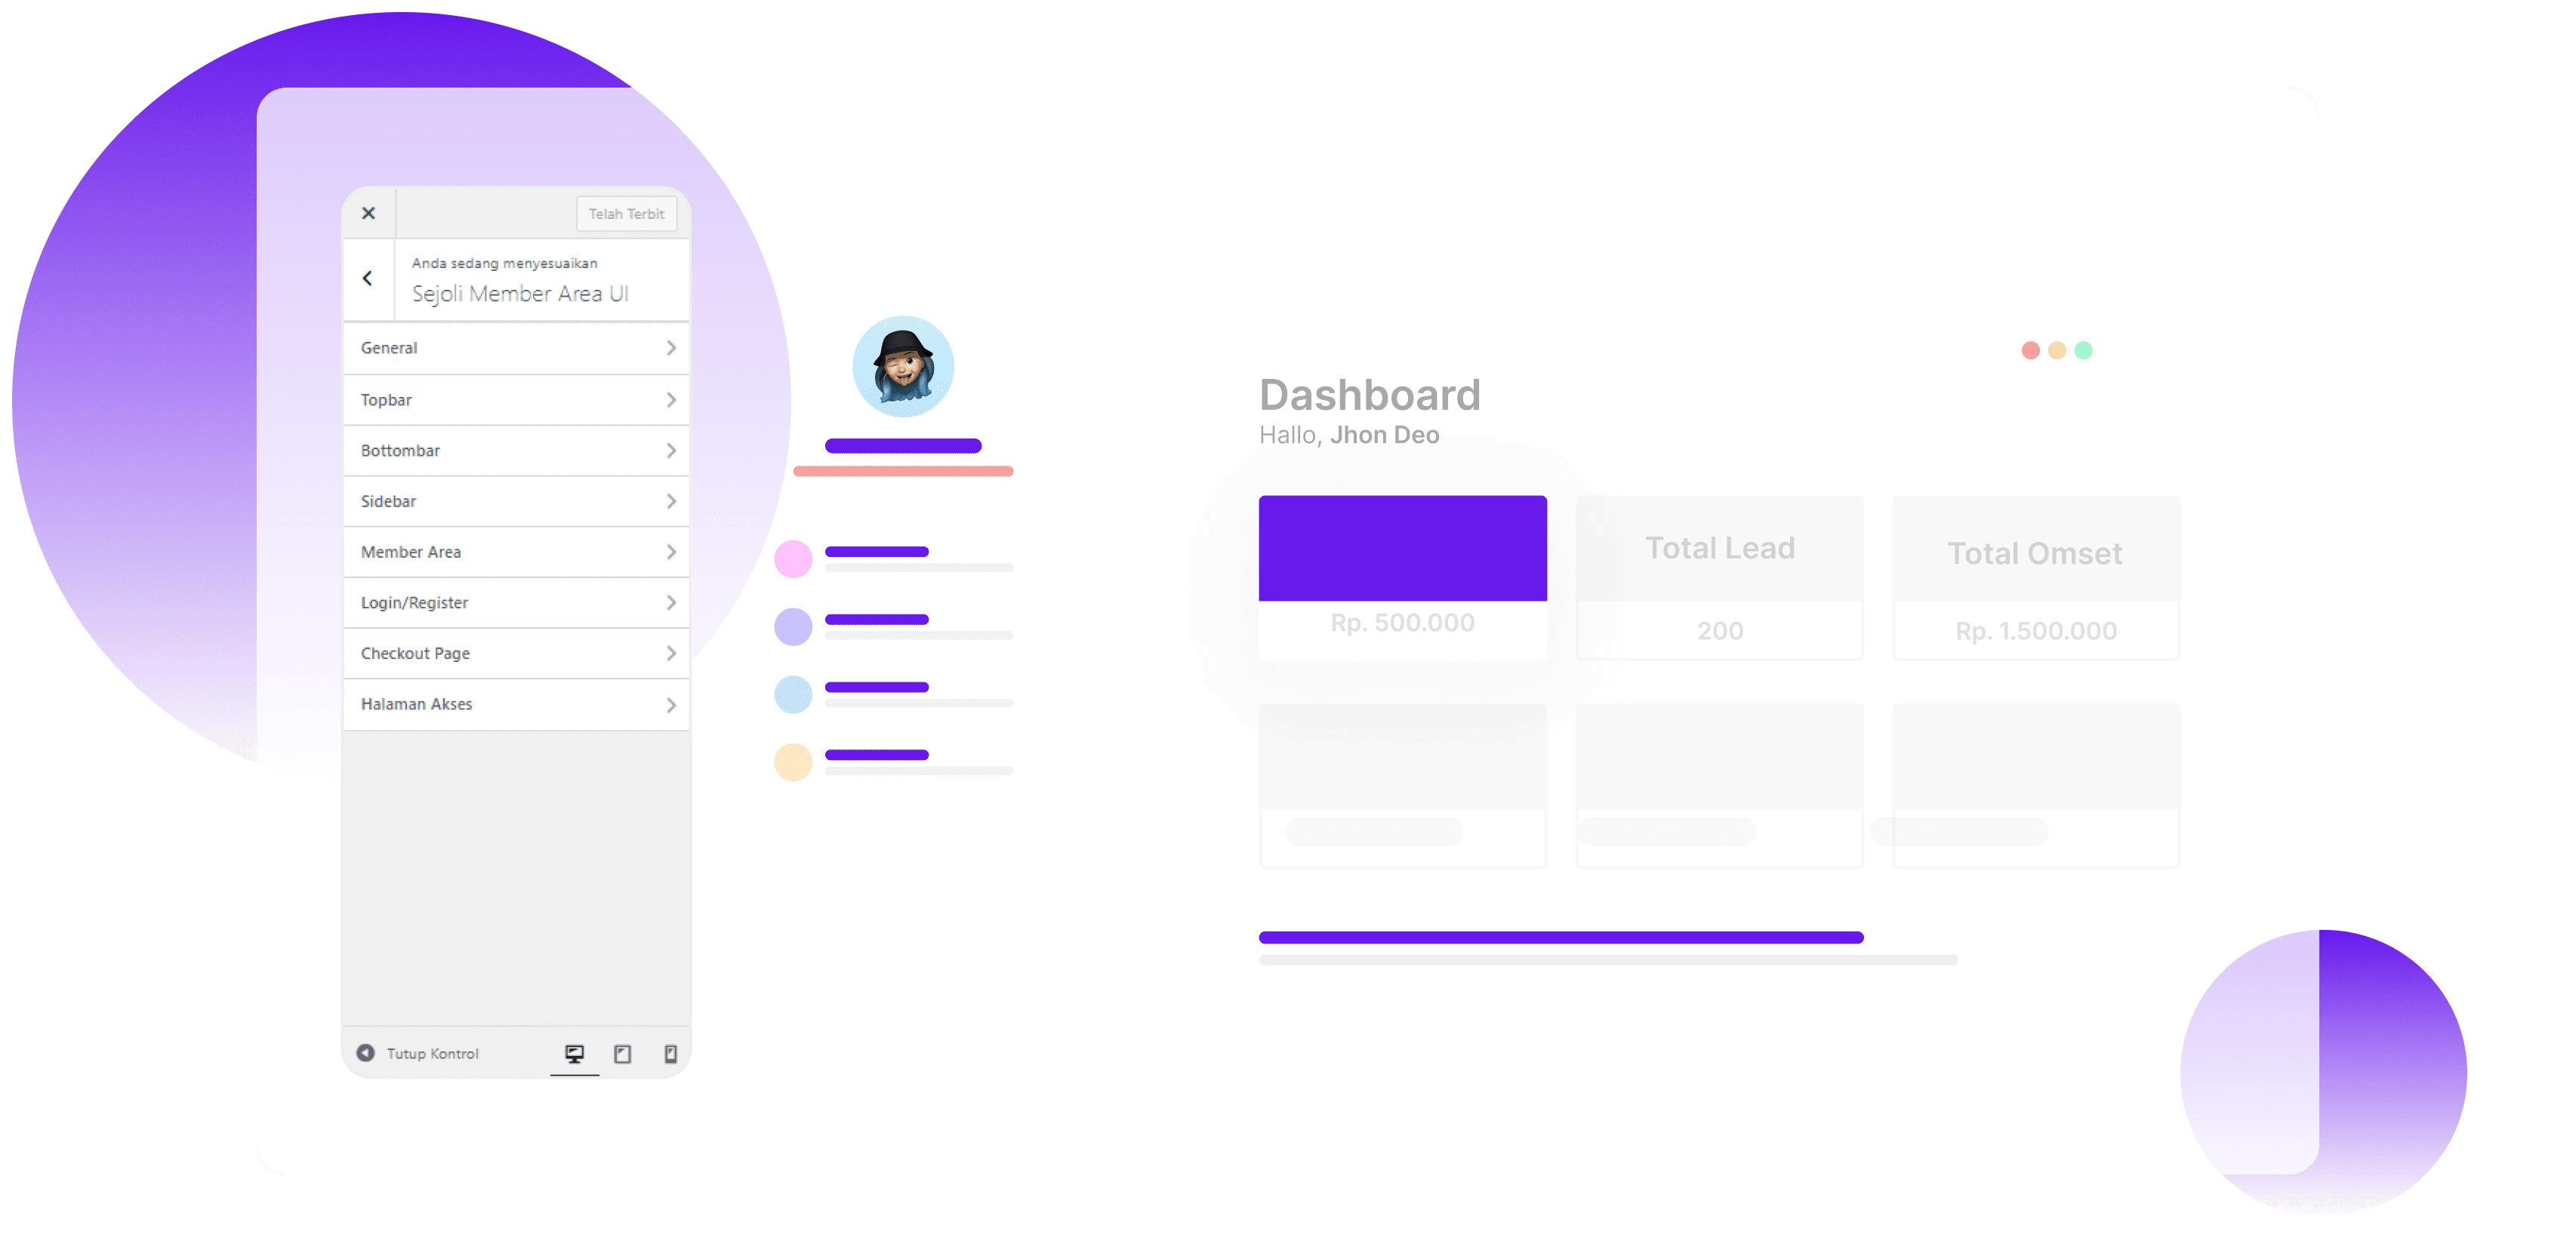Viewport: 2576px width, 1259px height.
Task: Open the Checkout Page settings
Action: pos(514,651)
